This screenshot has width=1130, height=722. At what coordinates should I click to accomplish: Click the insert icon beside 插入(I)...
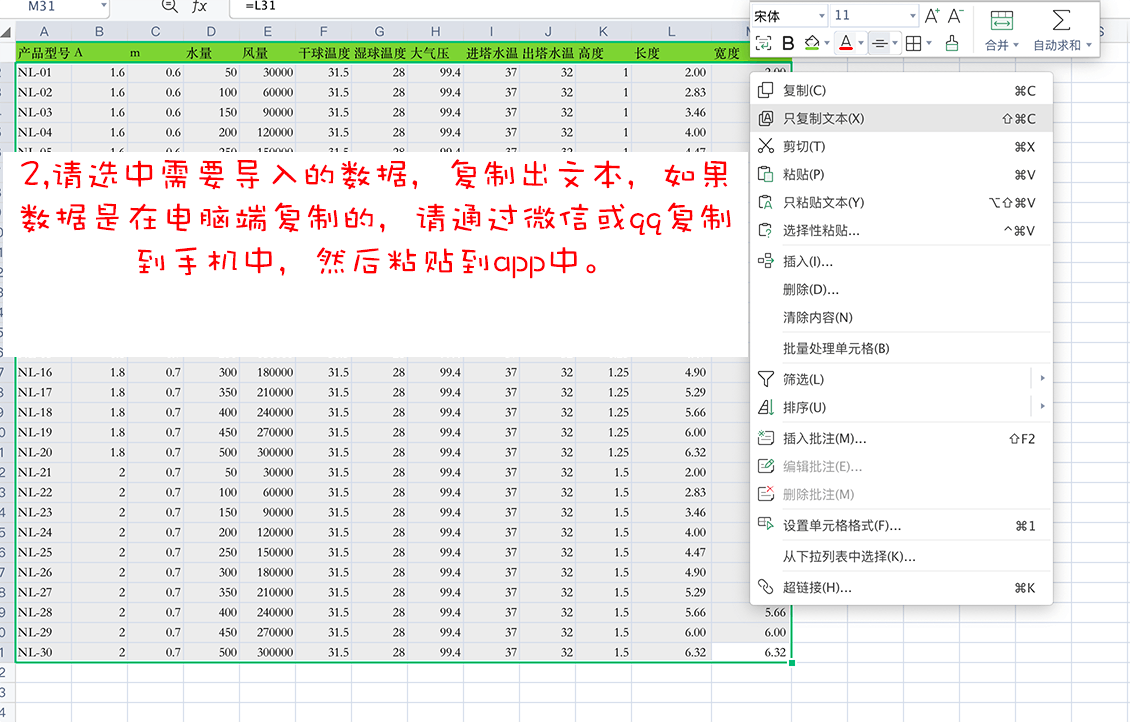pos(765,261)
